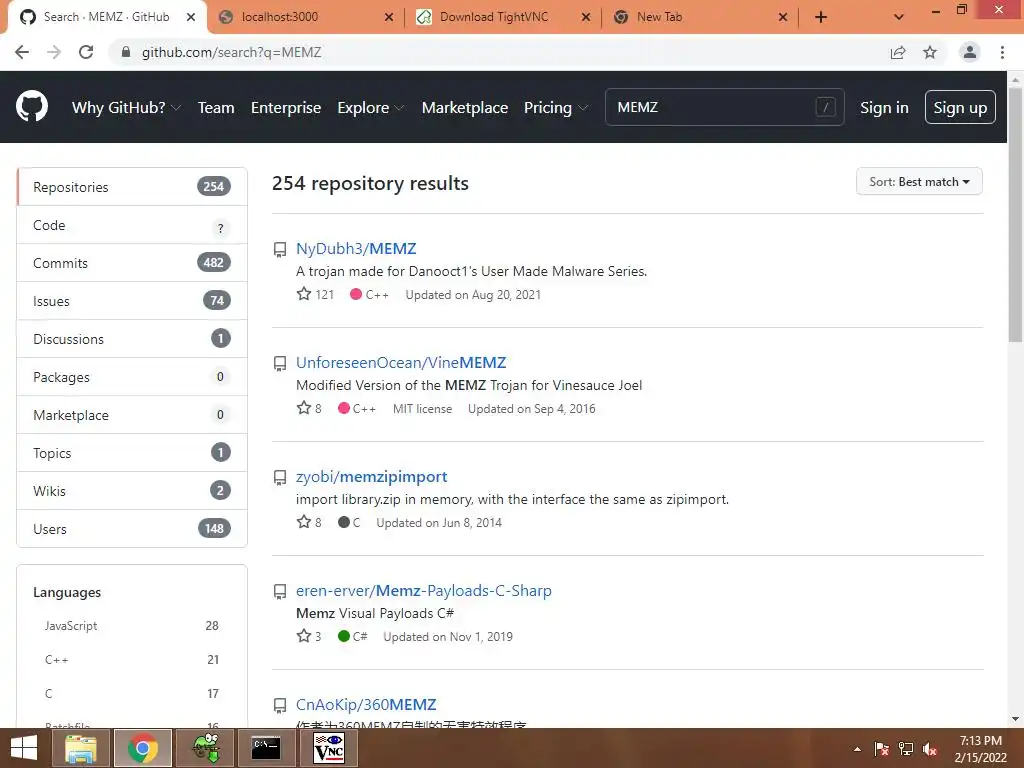Open CnAoKip/360MEMZ repository link
Screen dimensions: 1024x768
[x=366, y=705]
